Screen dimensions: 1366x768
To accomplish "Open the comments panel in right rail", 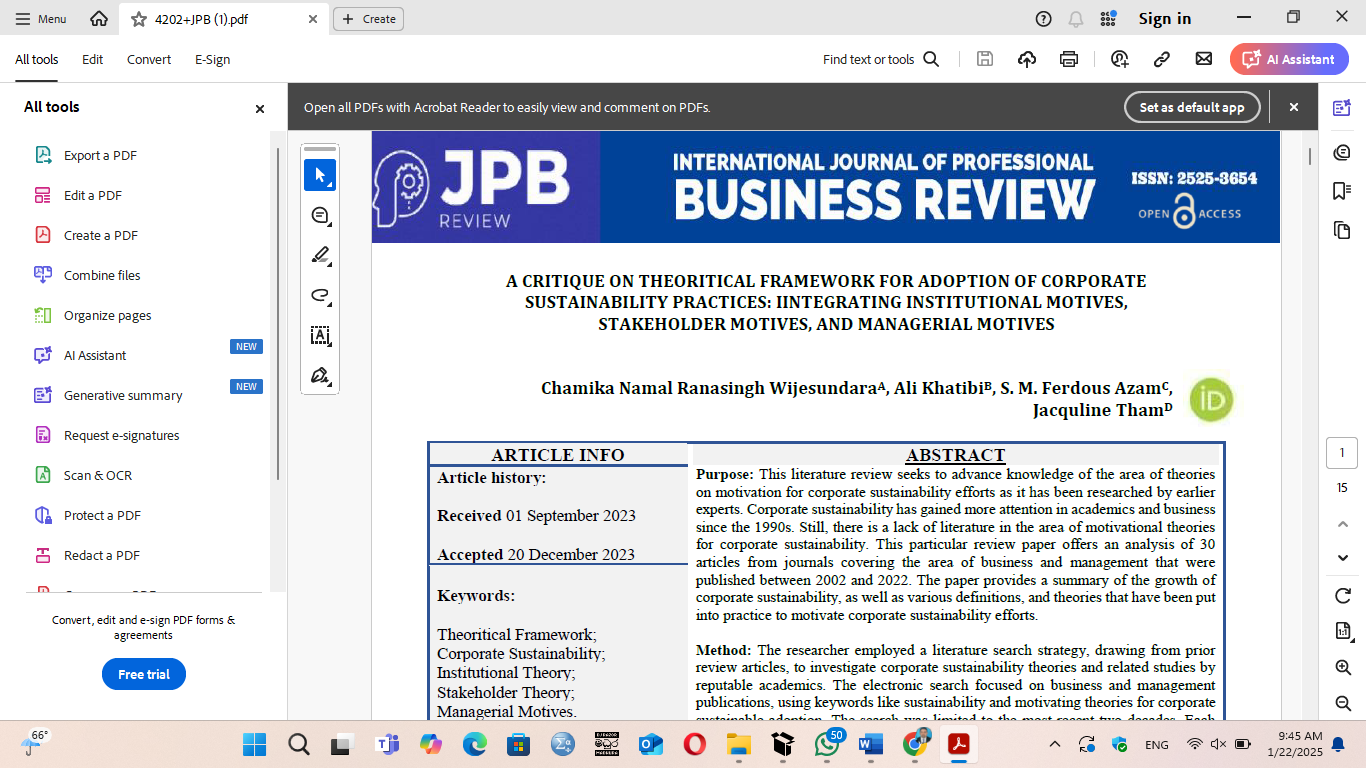I will 1342,152.
